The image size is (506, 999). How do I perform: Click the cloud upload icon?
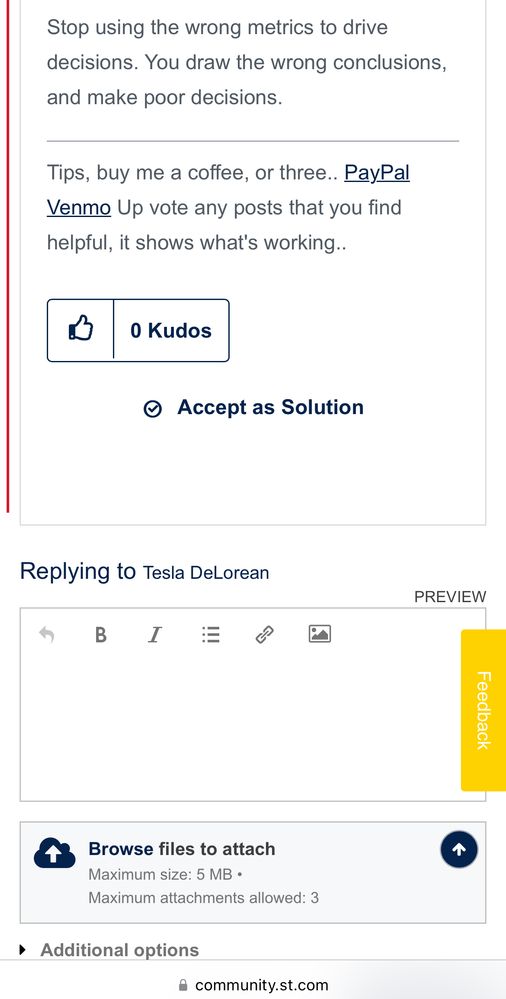tap(54, 852)
